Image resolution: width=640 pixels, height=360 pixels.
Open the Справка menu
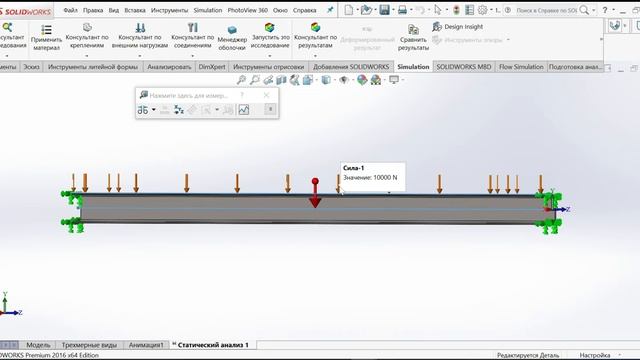click(x=304, y=10)
